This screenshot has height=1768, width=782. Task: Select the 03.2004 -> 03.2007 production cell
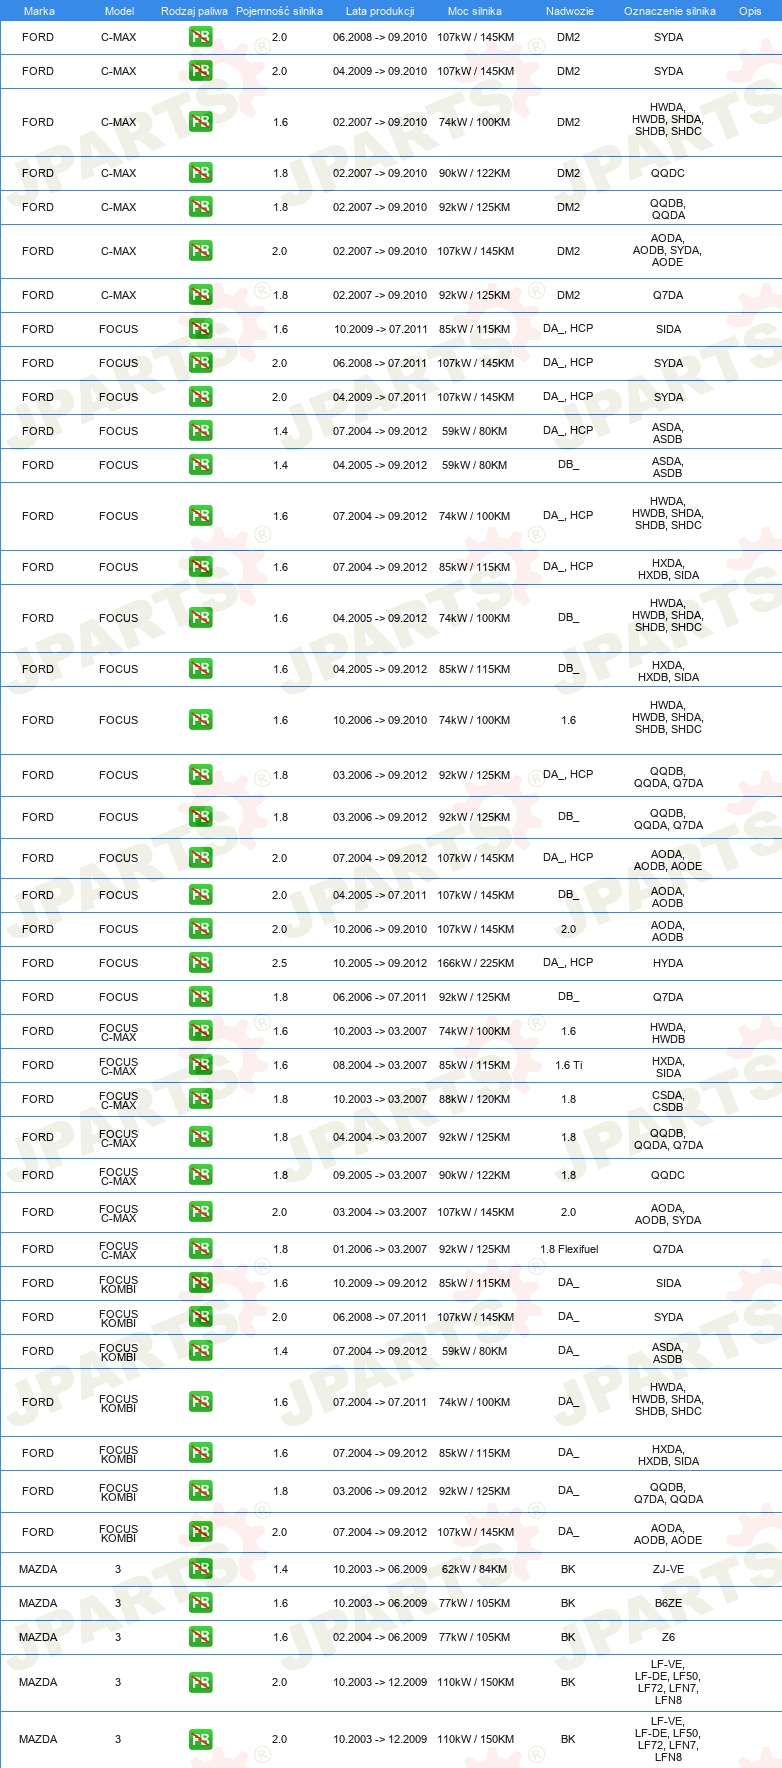click(380, 1212)
